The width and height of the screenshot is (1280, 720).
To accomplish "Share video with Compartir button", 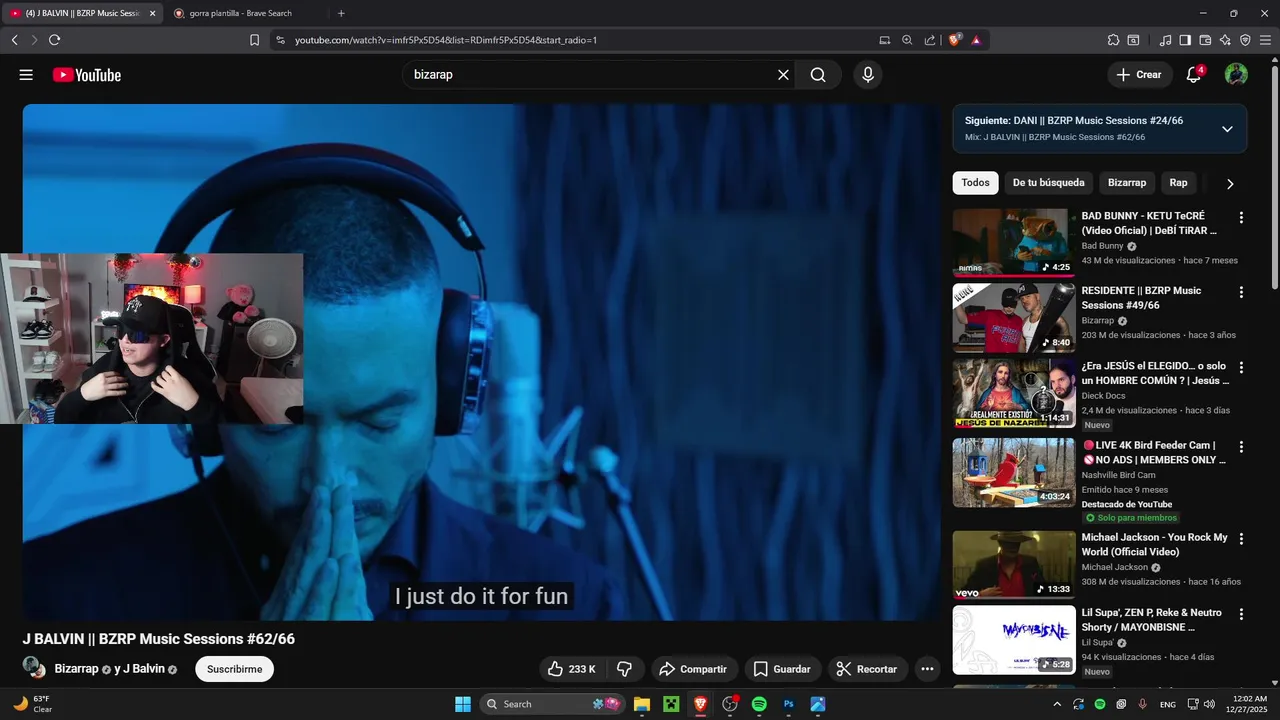I will (x=693, y=669).
